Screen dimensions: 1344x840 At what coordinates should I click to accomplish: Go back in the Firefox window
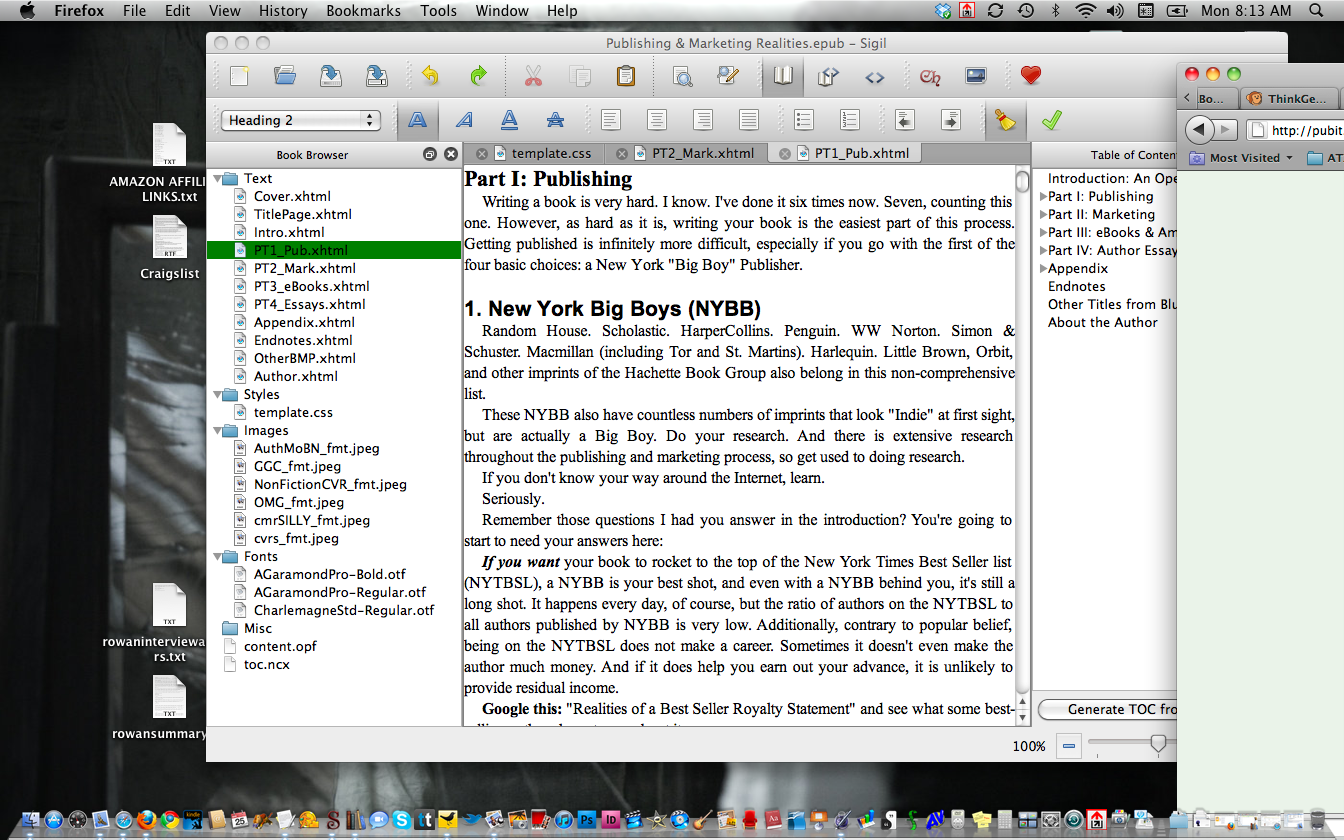tap(1201, 130)
